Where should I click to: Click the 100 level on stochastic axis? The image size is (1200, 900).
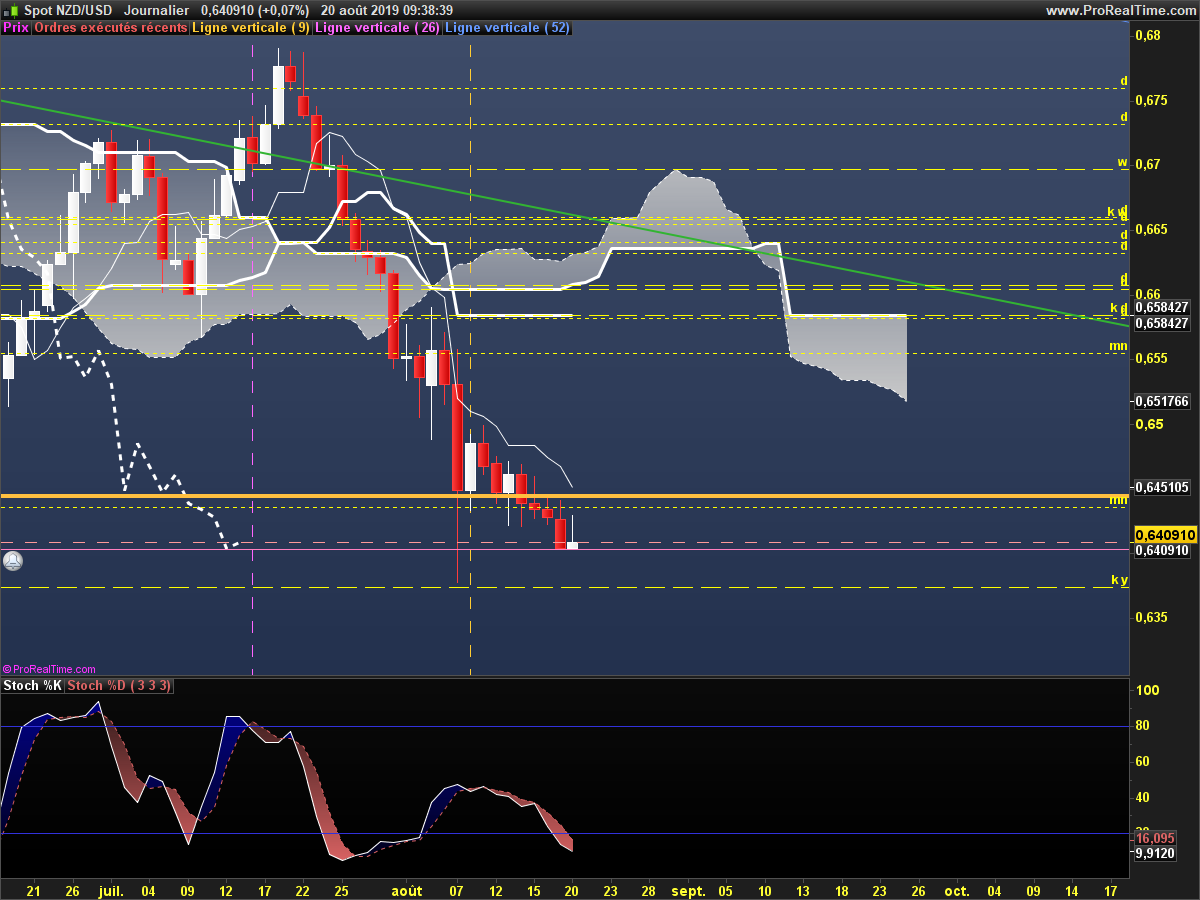pos(1148,691)
